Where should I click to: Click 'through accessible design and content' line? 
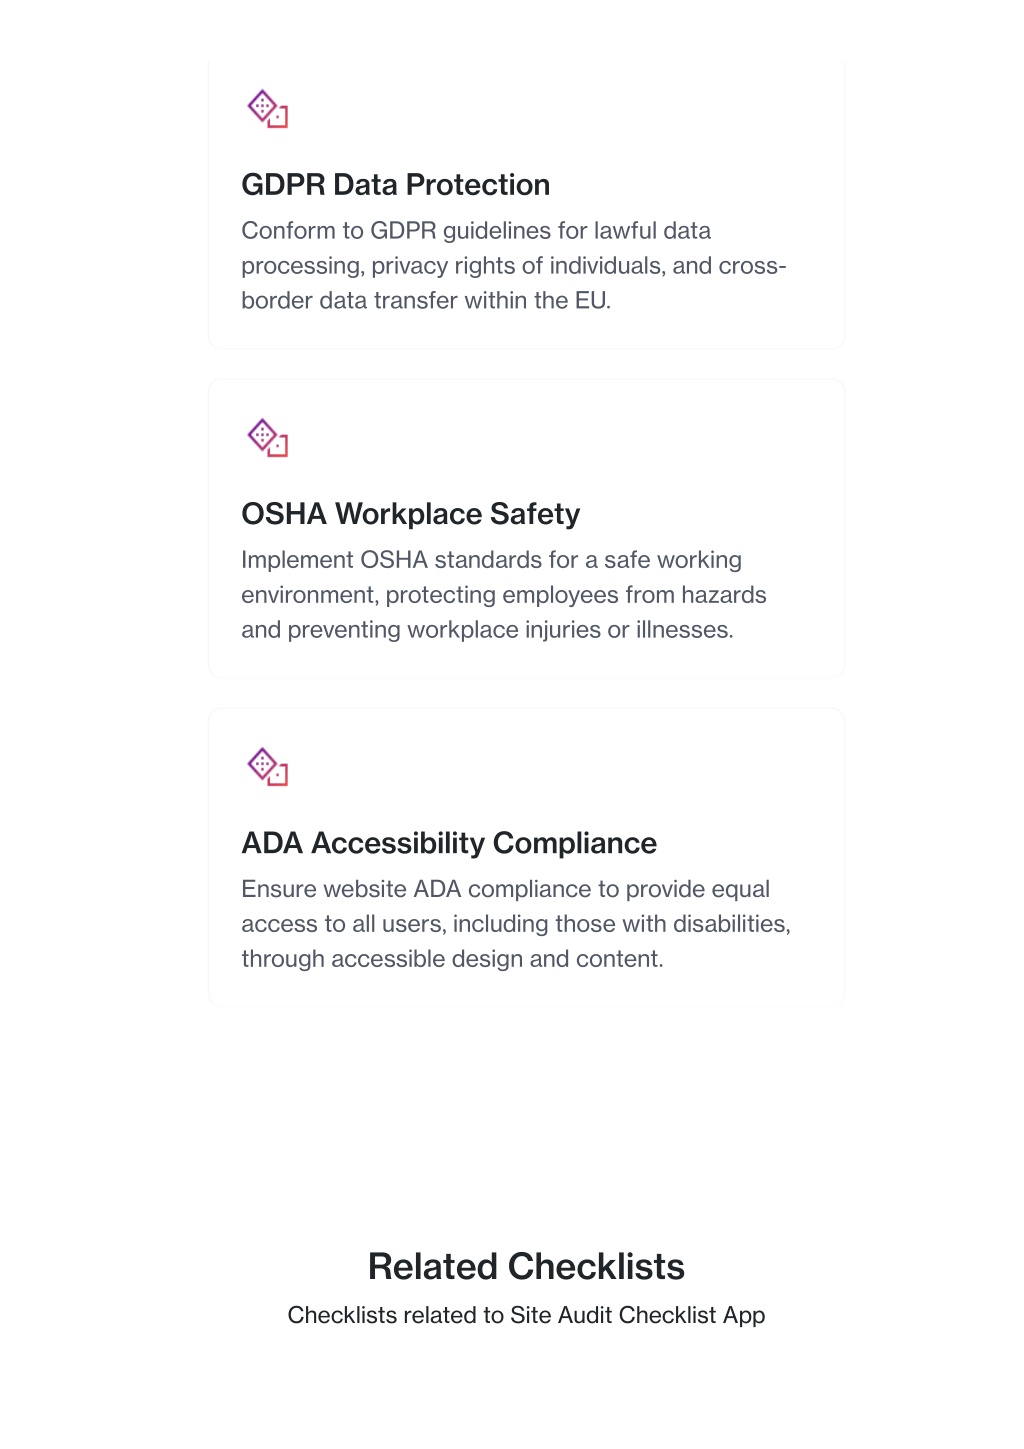(452, 959)
